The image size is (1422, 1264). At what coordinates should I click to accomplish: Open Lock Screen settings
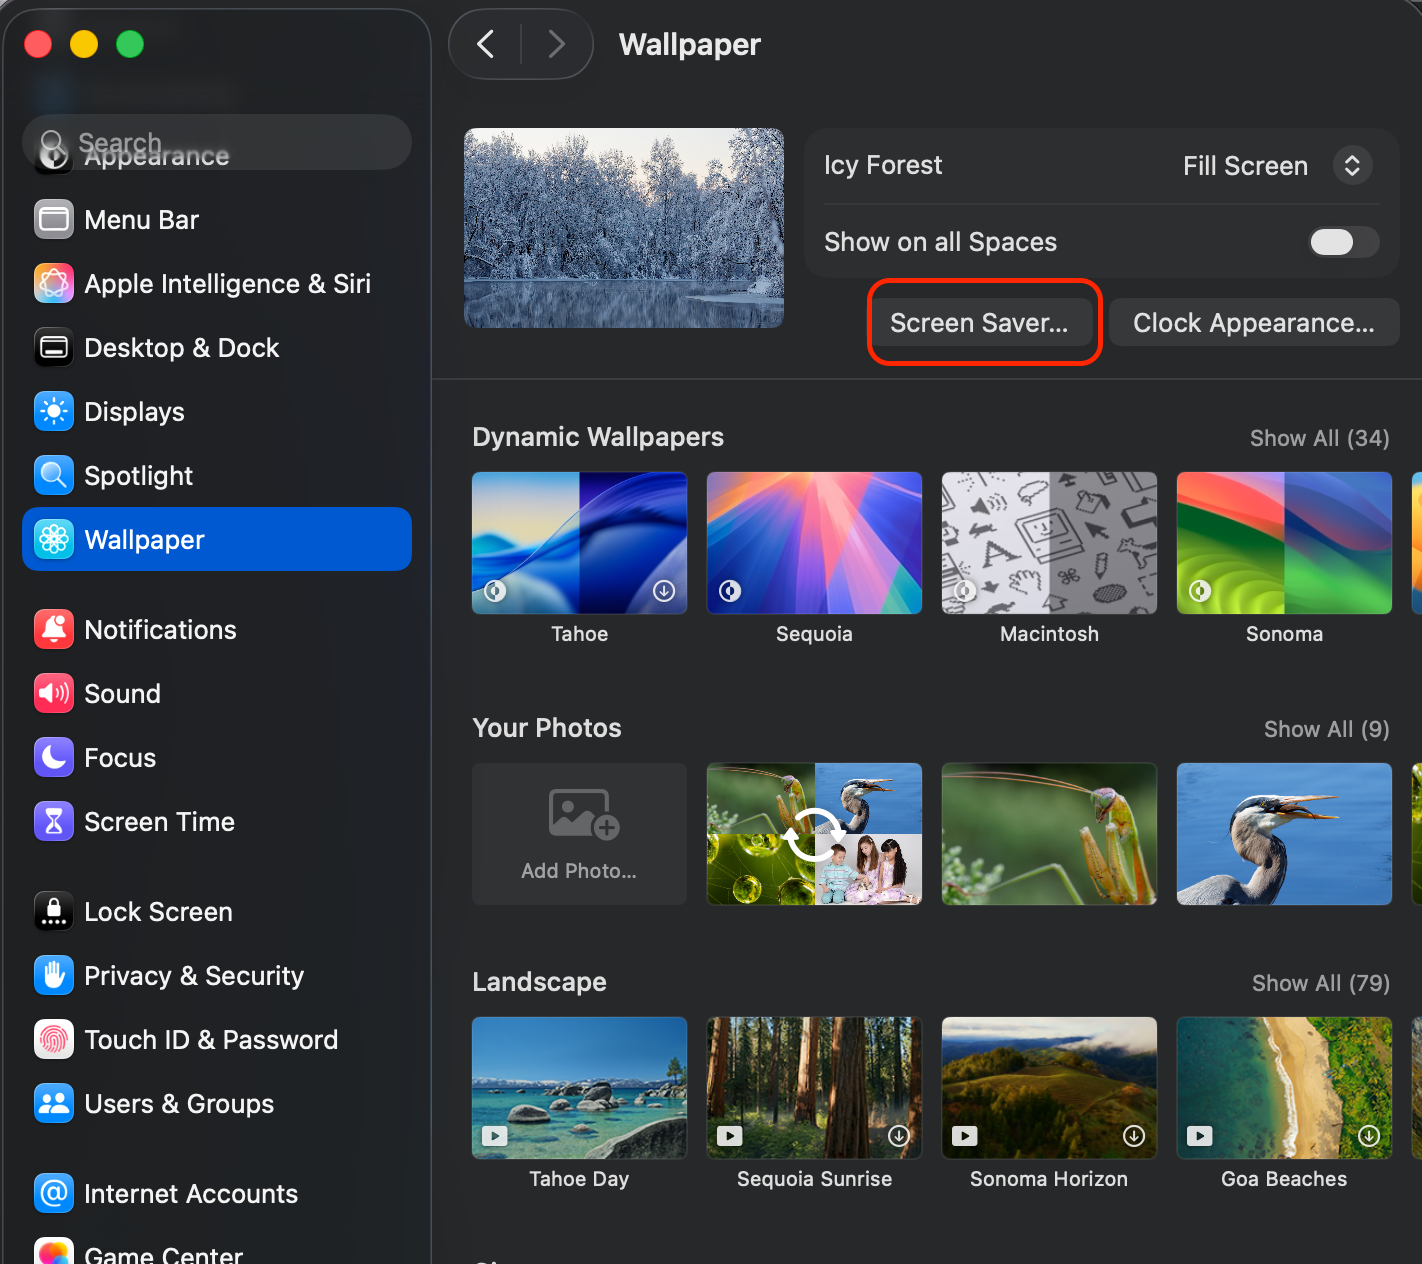(217, 912)
